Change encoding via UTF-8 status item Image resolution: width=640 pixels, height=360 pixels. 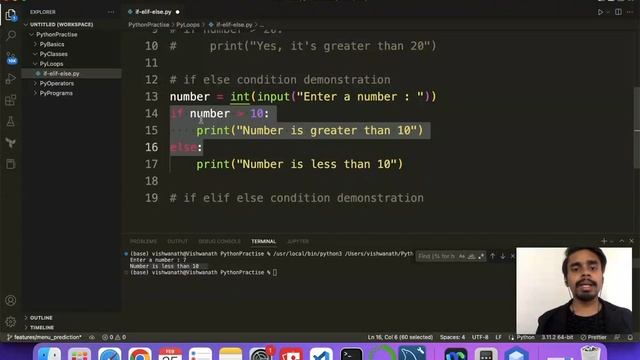pyautogui.click(x=480, y=338)
